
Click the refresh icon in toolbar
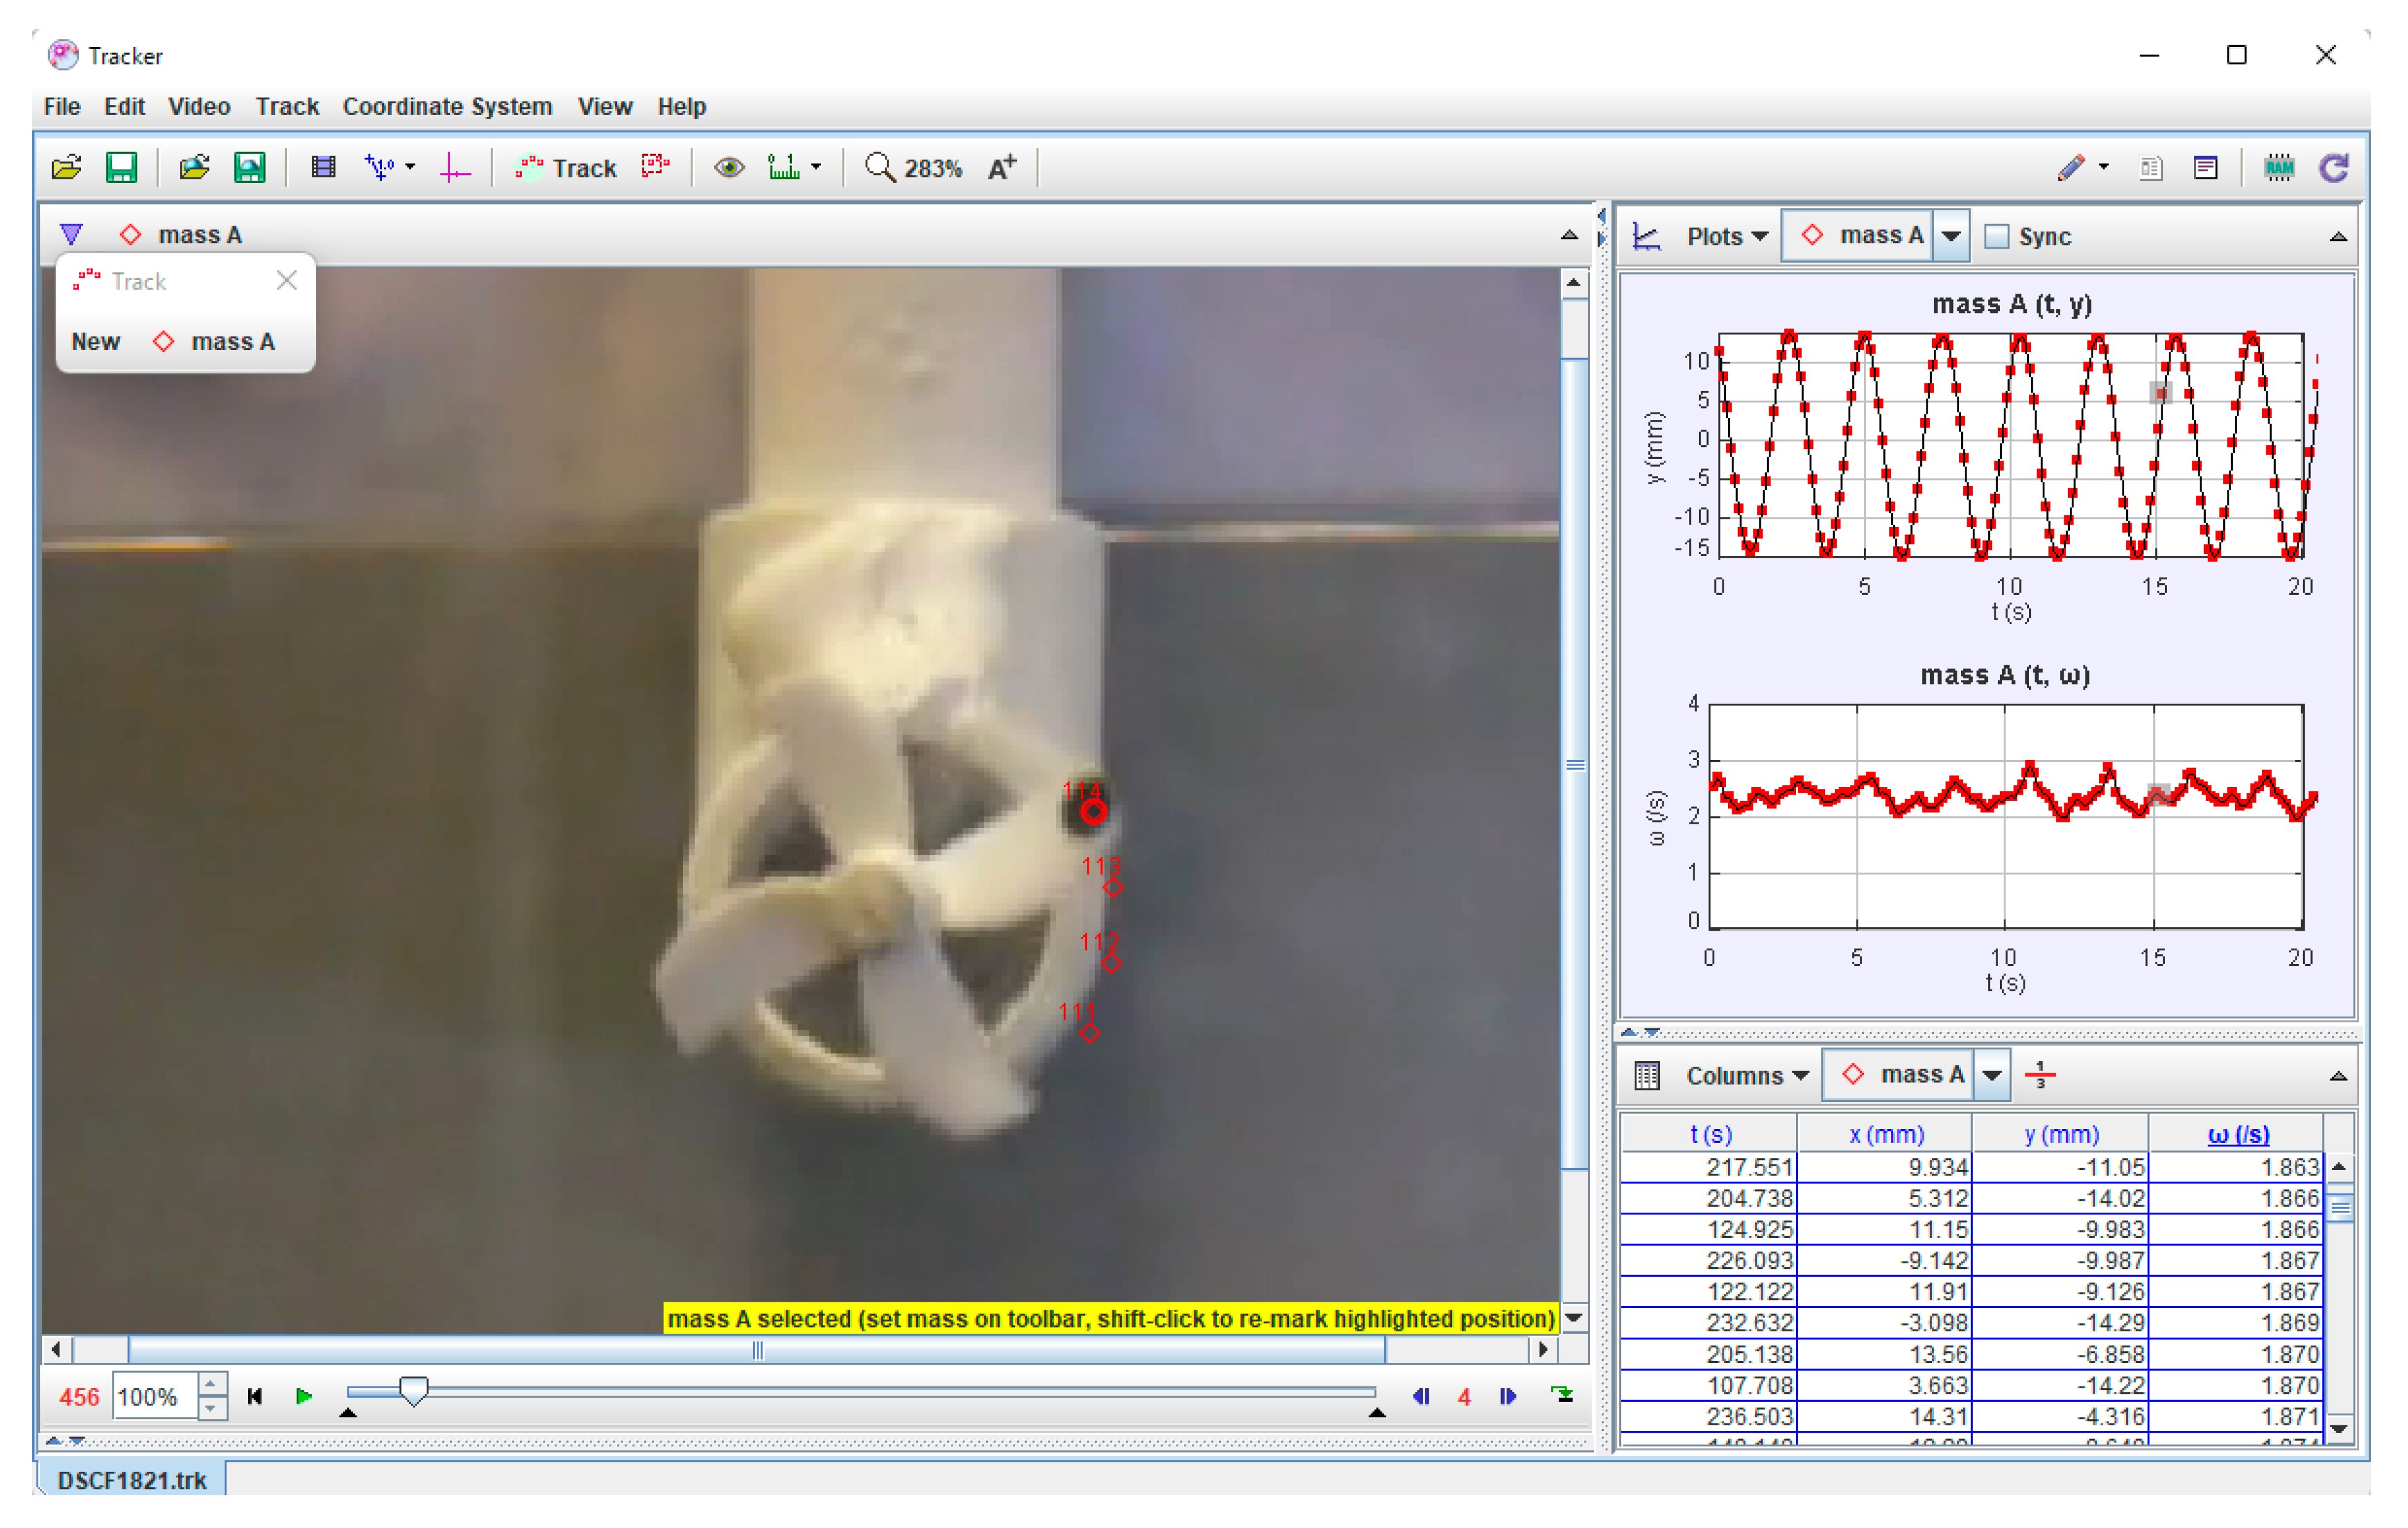coord(2333,167)
